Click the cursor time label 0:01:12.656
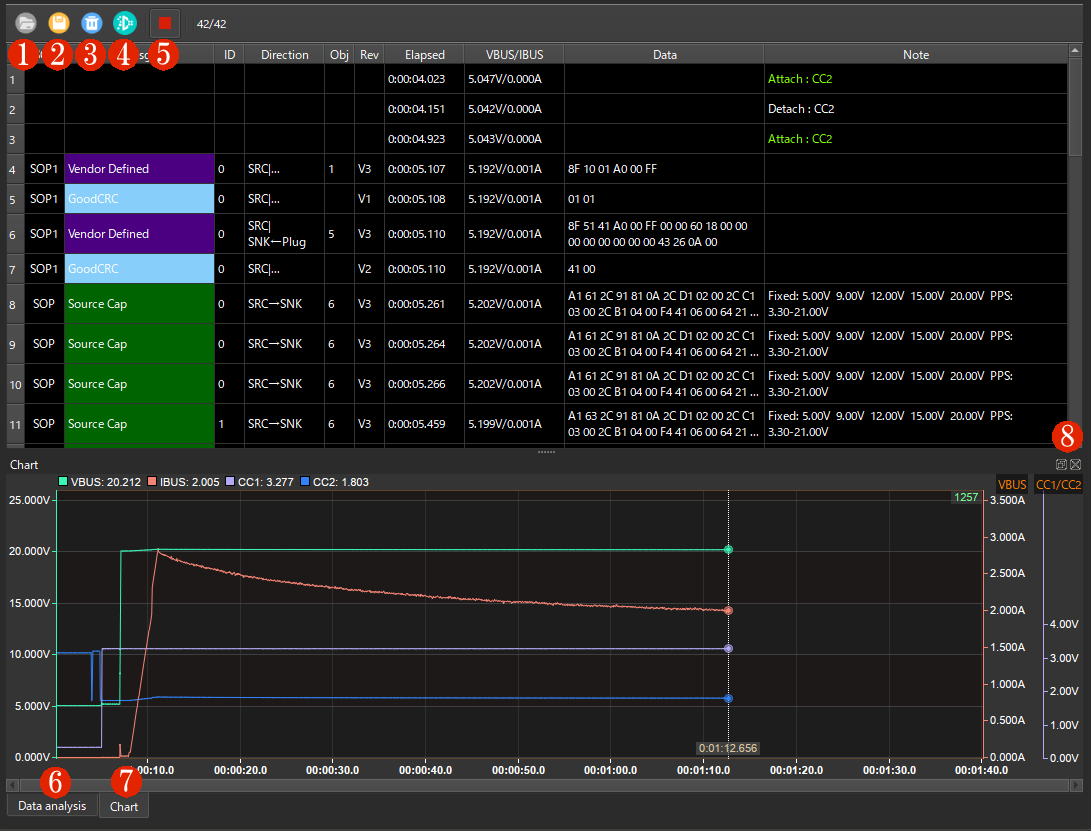Image resolution: width=1091 pixels, height=831 pixels. [728, 748]
